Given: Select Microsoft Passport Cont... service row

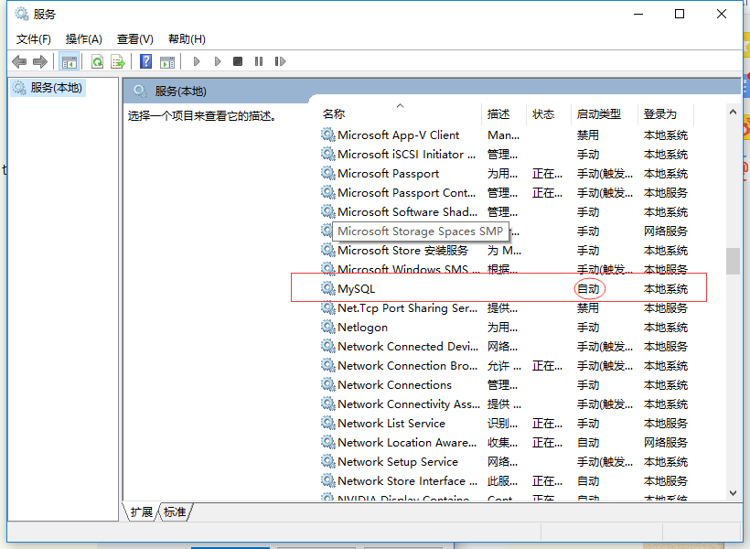Looking at the screenshot, I should (x=507, y=193).
